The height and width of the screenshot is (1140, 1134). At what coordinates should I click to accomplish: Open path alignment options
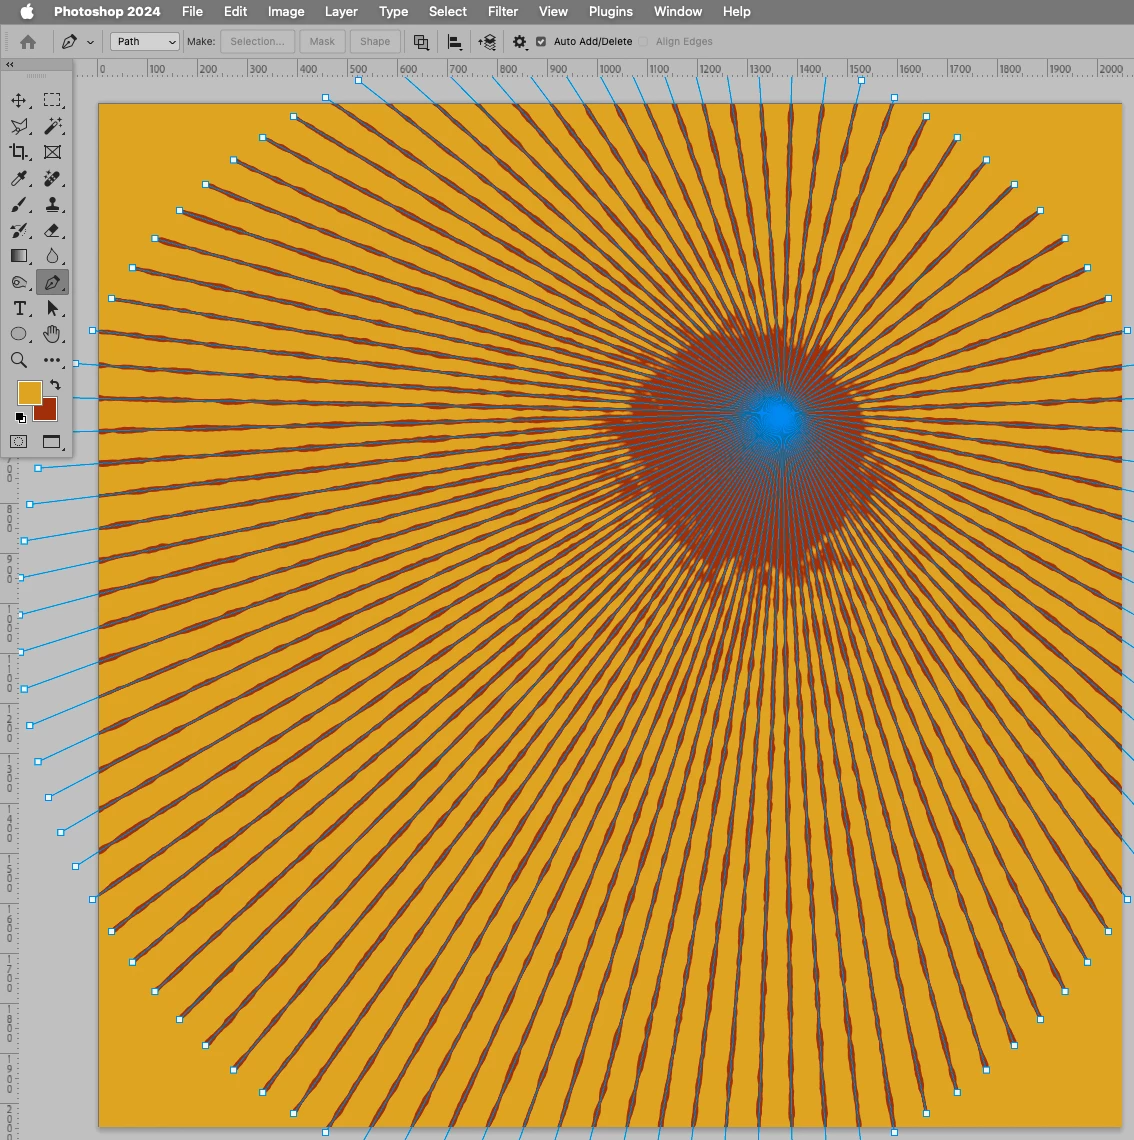click(455, 42)
